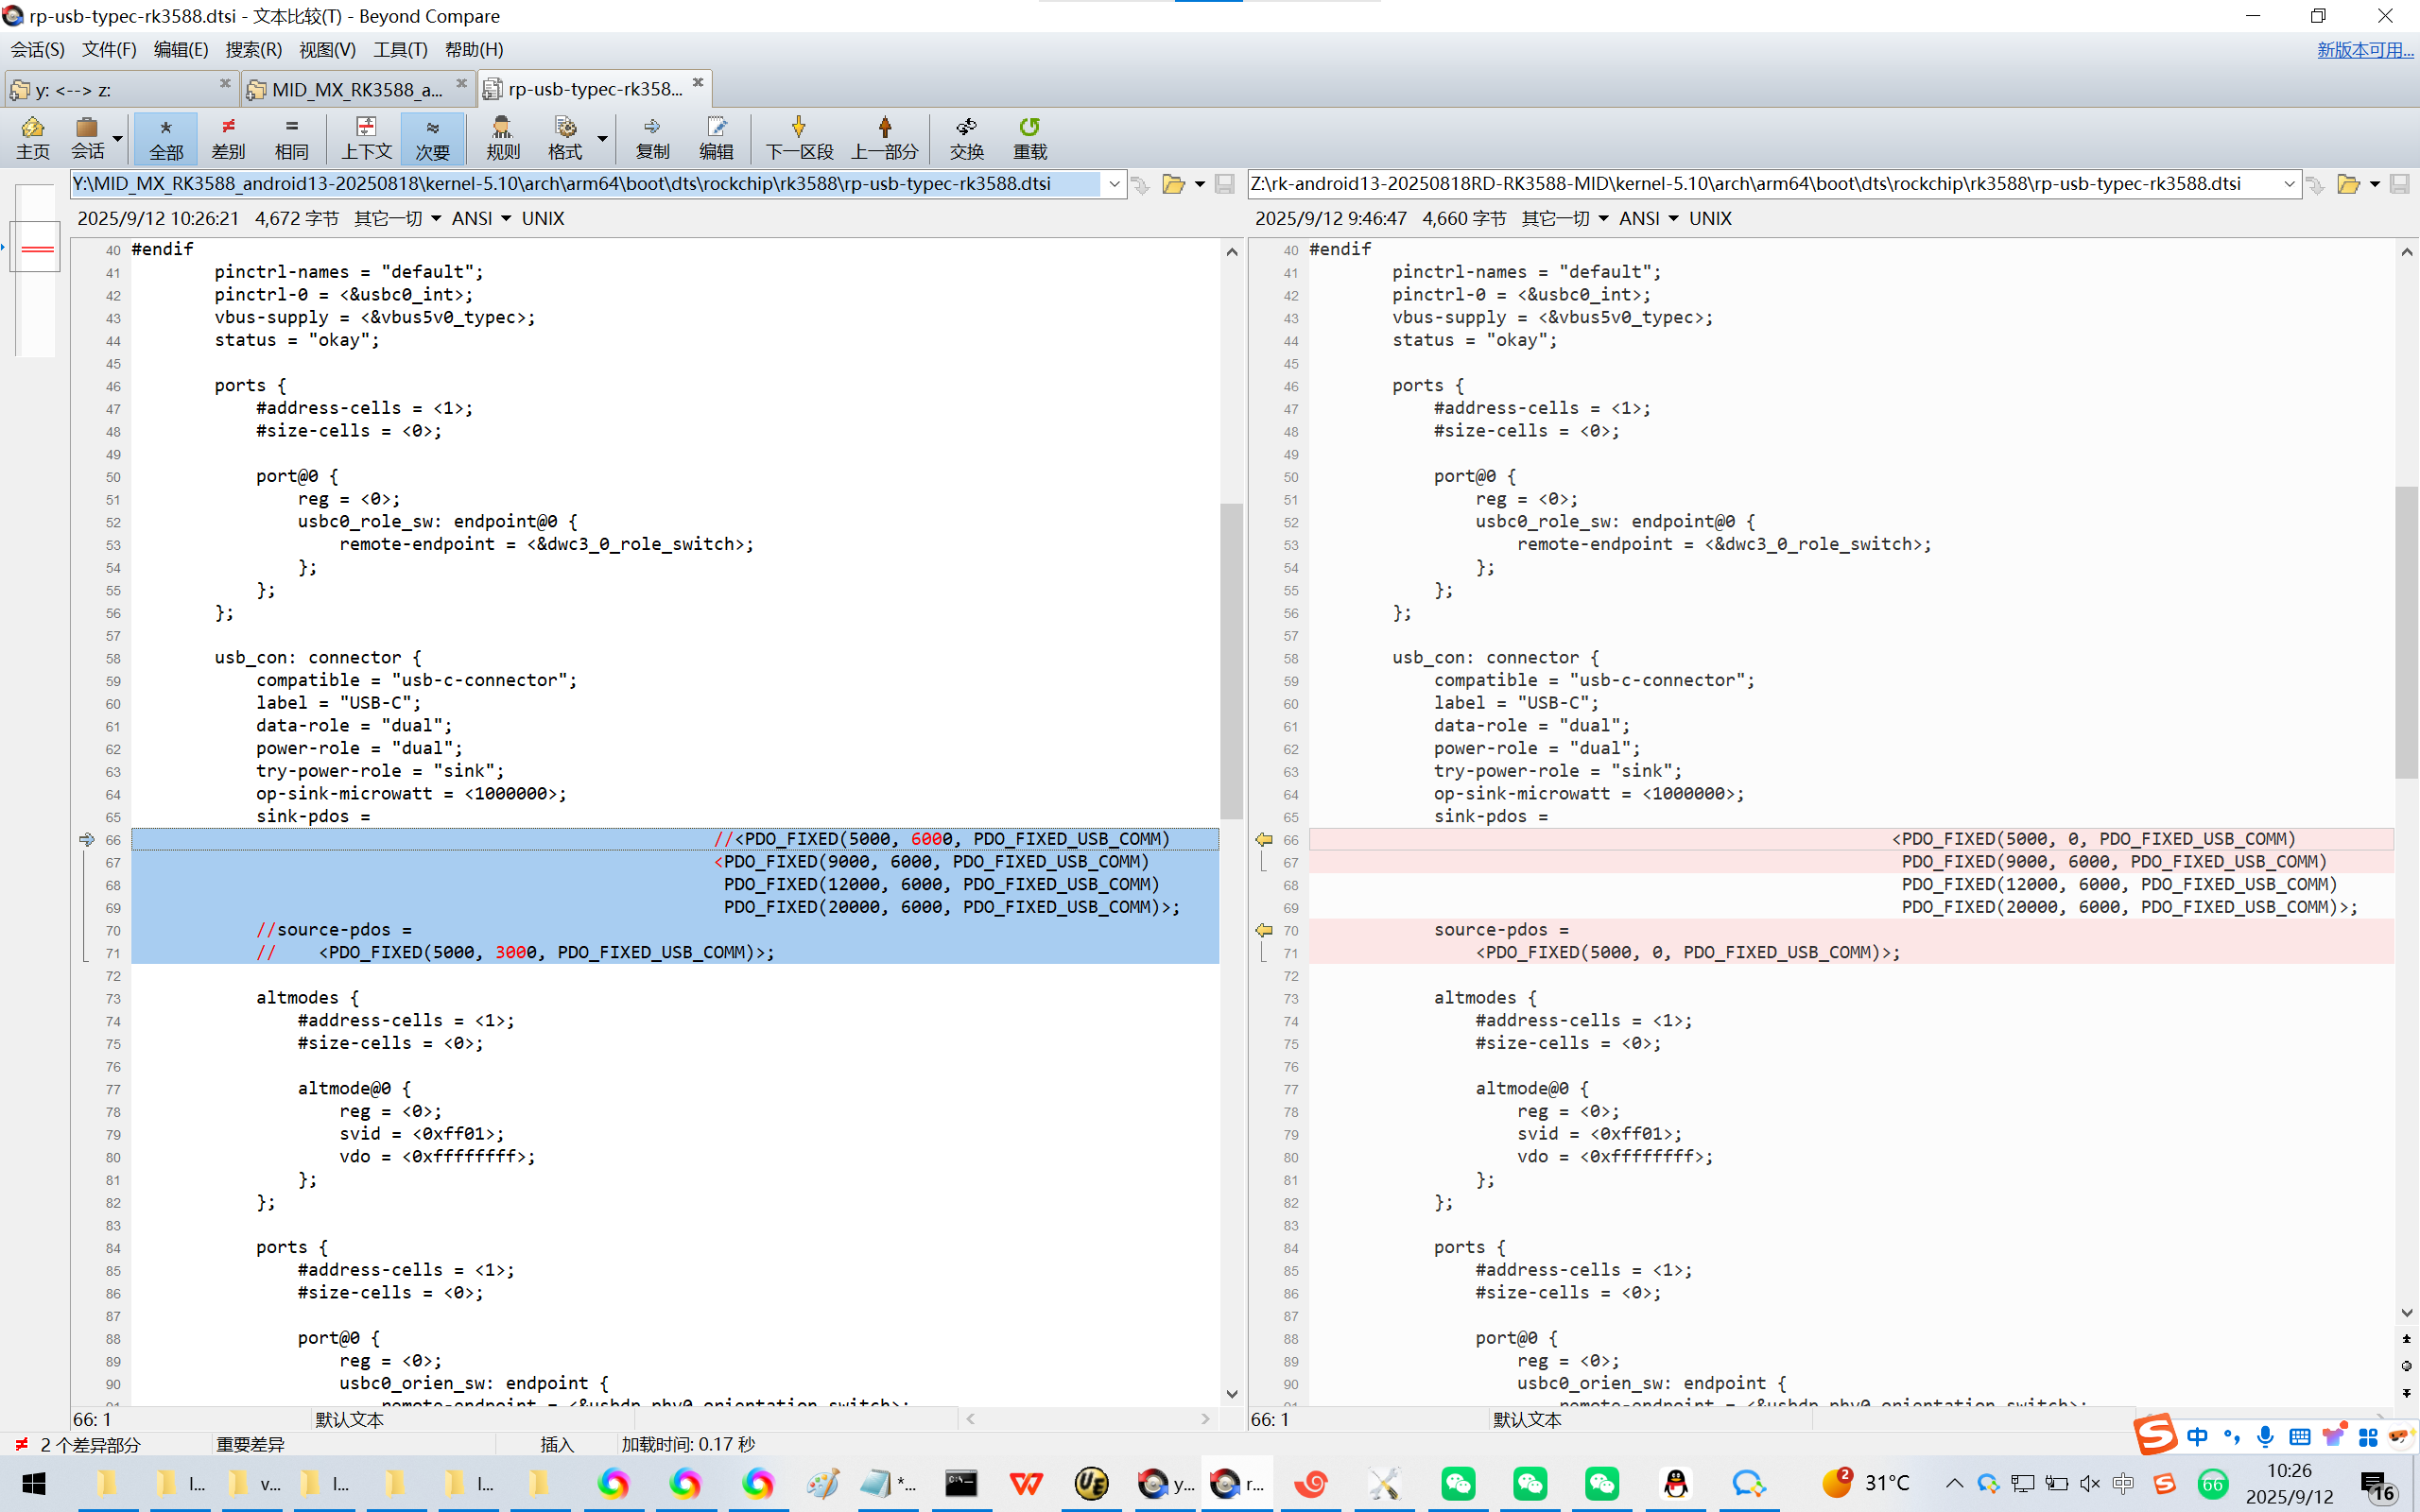Click the right file path input field
2420x1512 pixels.
1763,184
